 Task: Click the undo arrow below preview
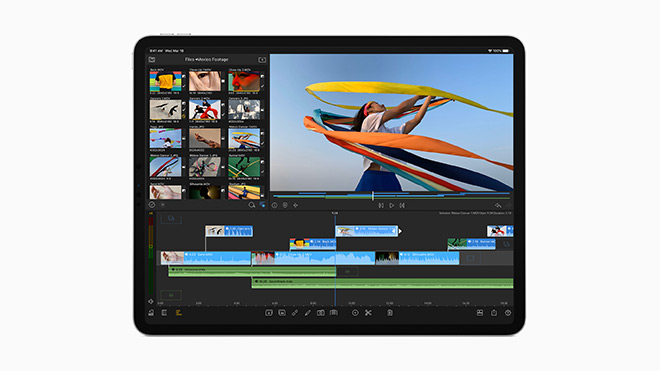[x=498, y=206]
